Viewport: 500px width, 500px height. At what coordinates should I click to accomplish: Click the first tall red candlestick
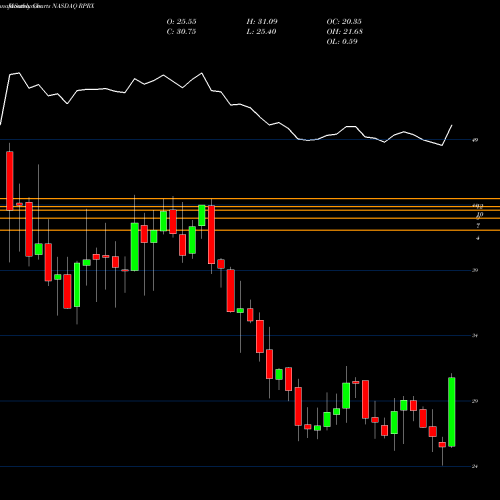click(x=10, y=181)
